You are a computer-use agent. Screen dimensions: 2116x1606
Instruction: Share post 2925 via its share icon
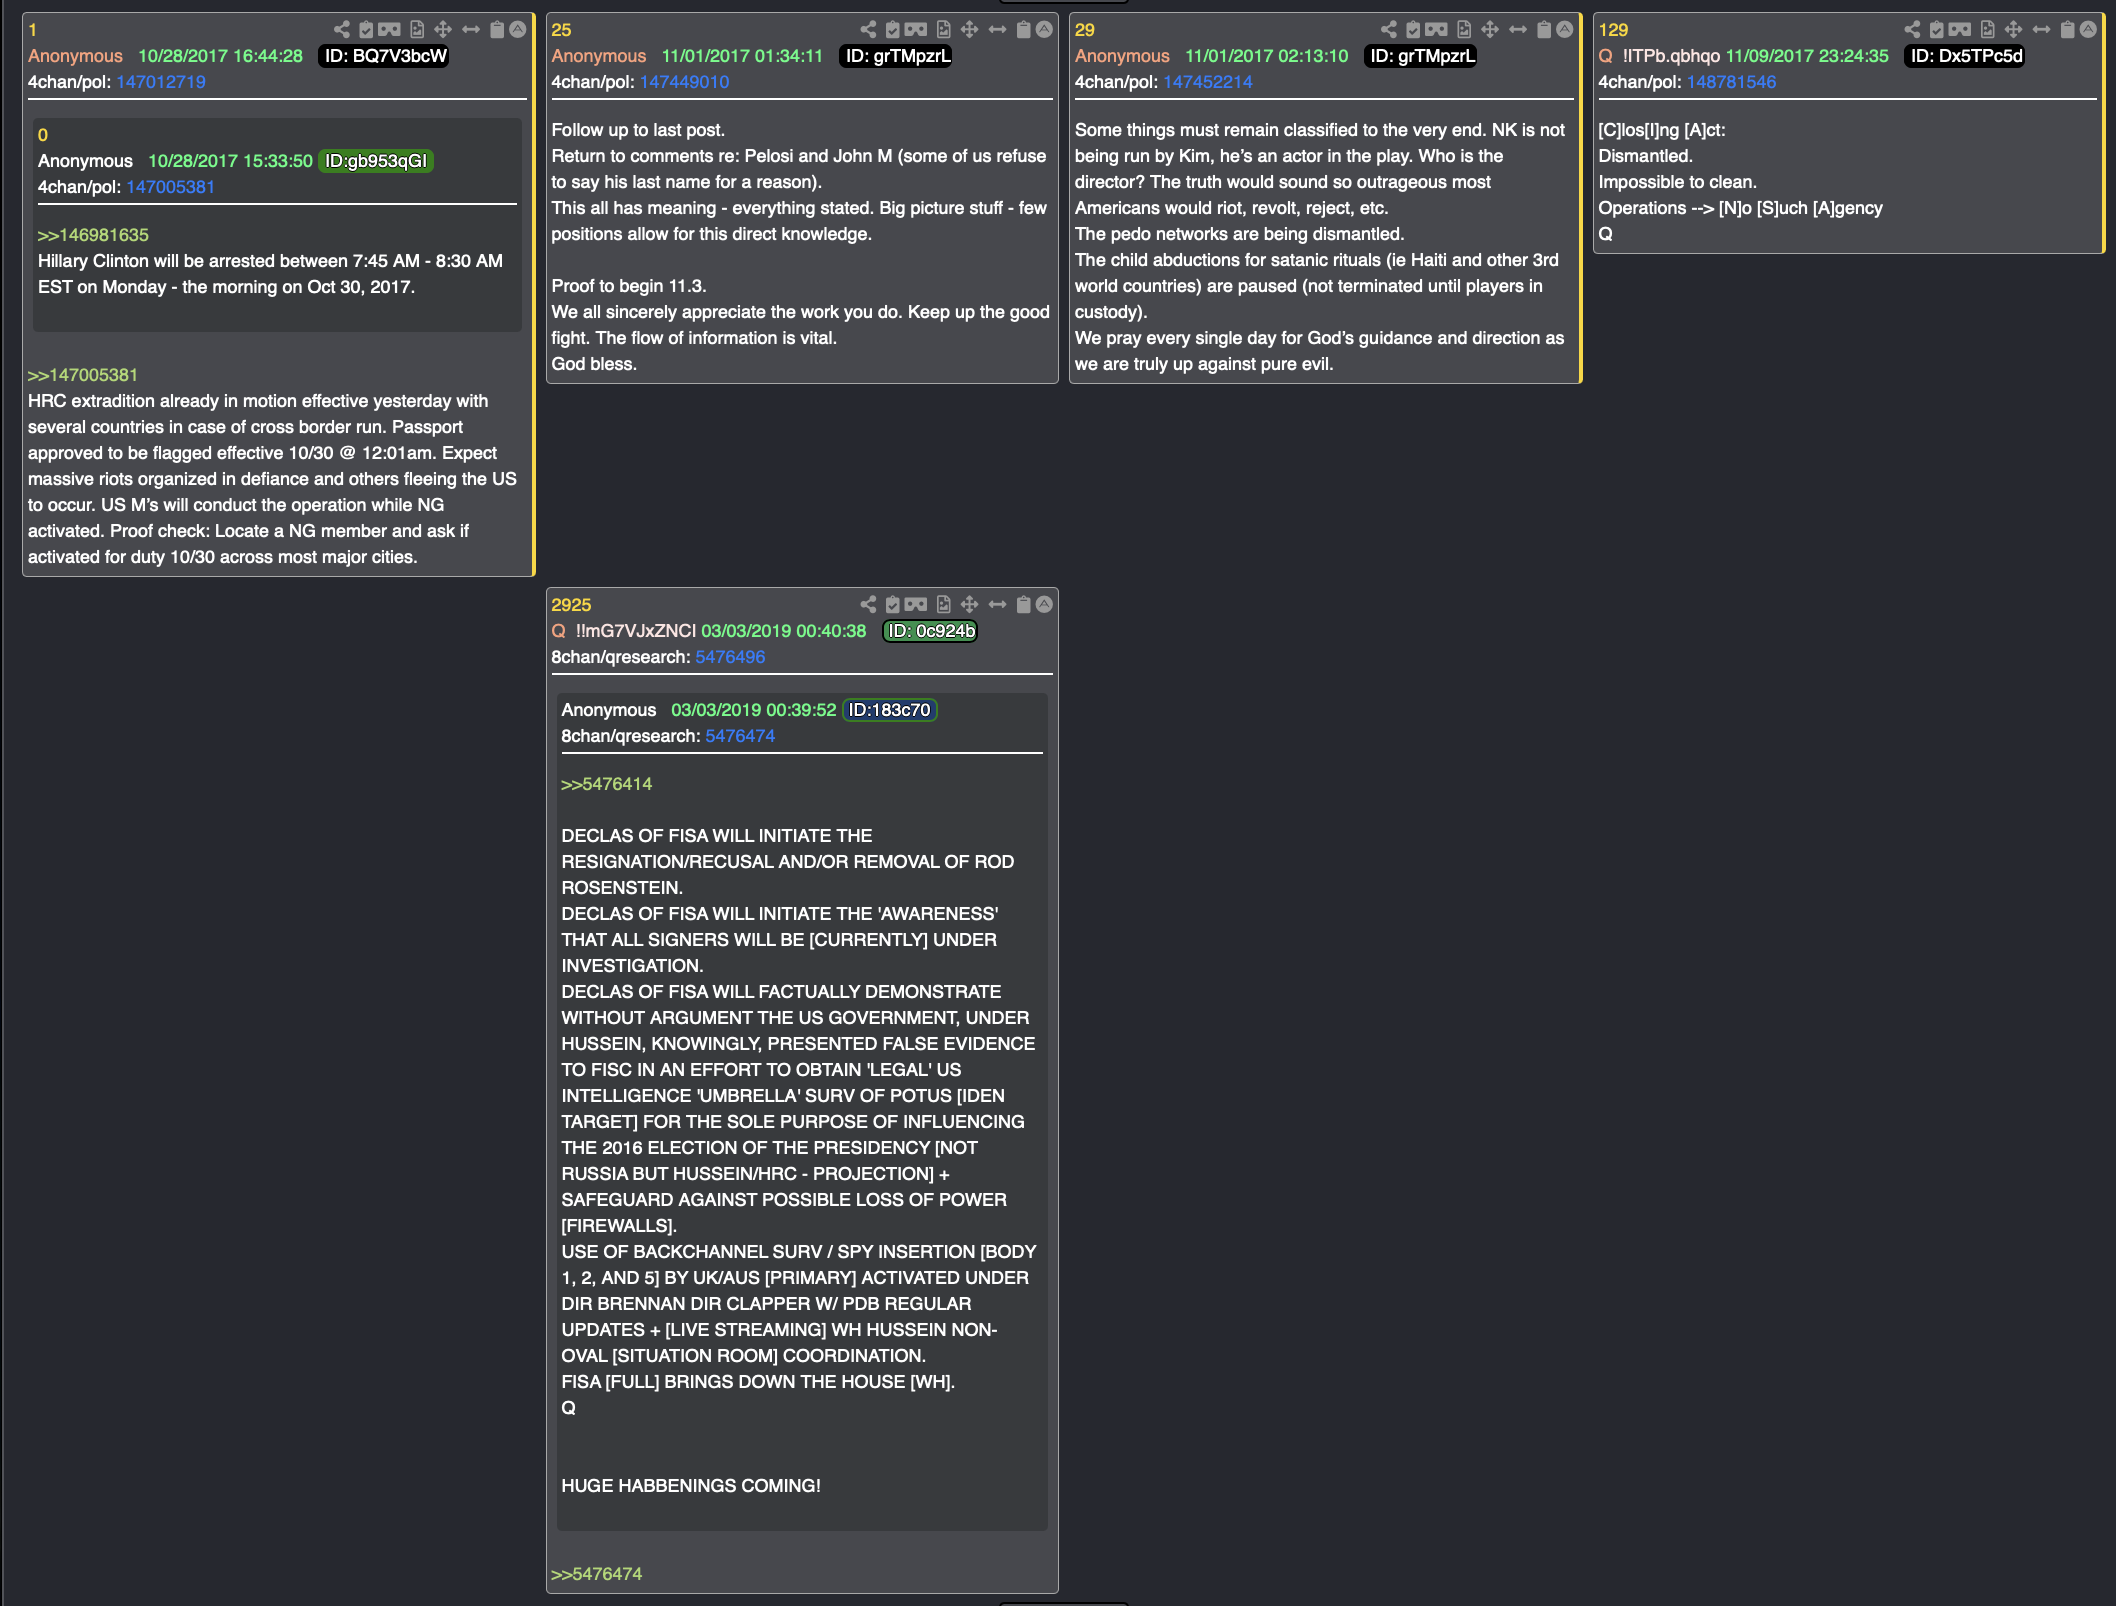pyautogui.click(x=868, y=605)
